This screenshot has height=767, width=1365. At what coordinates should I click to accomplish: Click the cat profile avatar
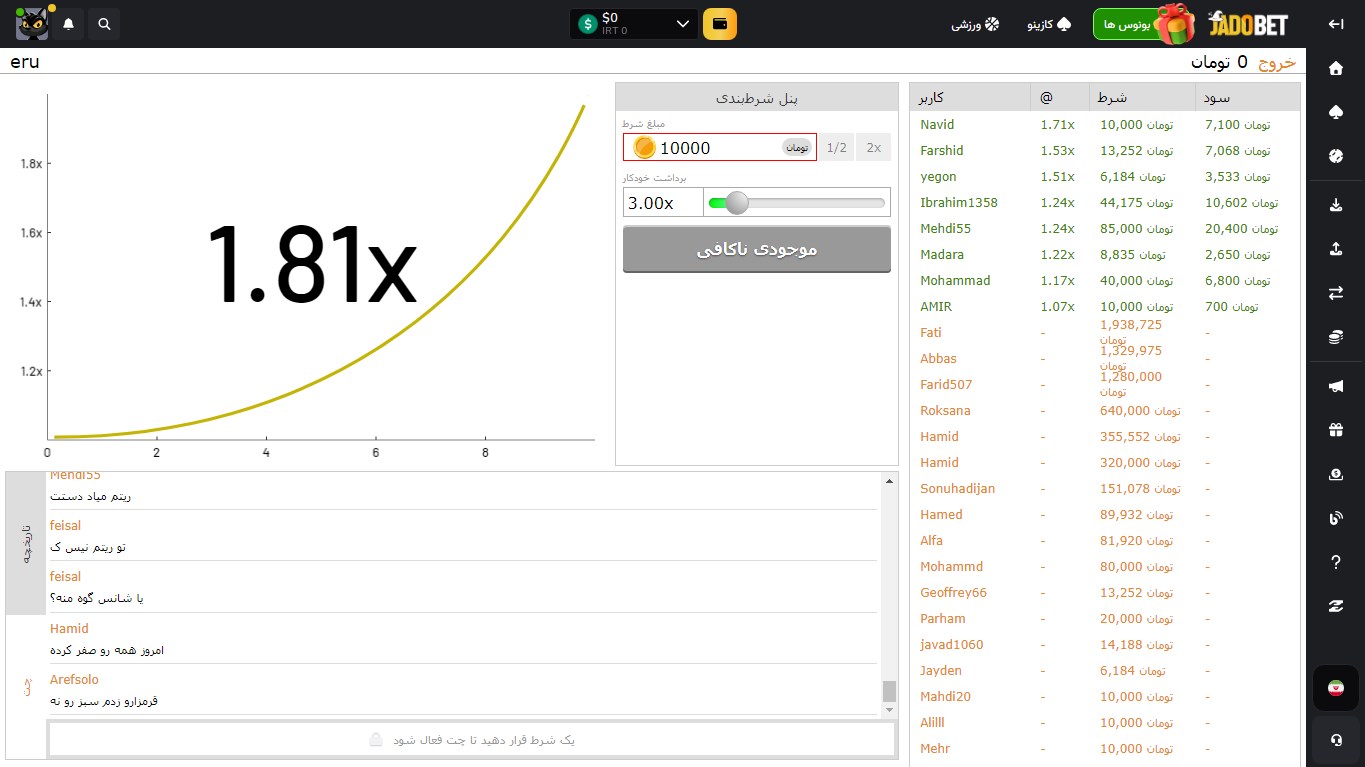pyautogui.click(x=32, y=24)
